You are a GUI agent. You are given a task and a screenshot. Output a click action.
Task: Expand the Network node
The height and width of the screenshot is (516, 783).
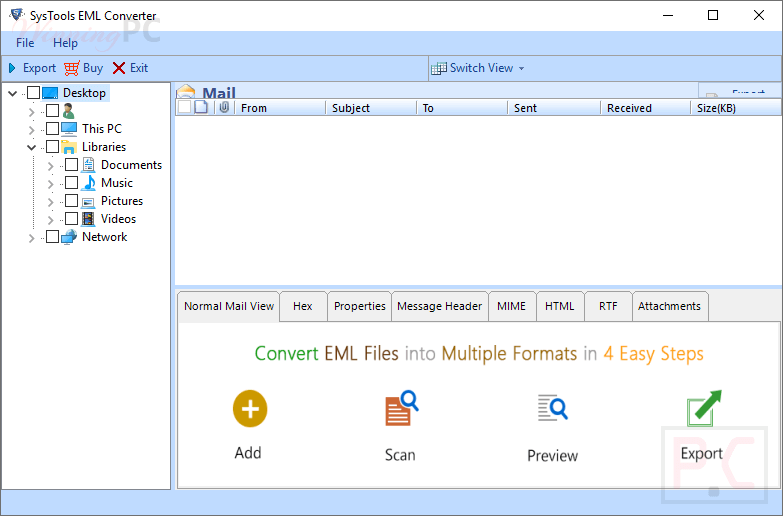31,238
